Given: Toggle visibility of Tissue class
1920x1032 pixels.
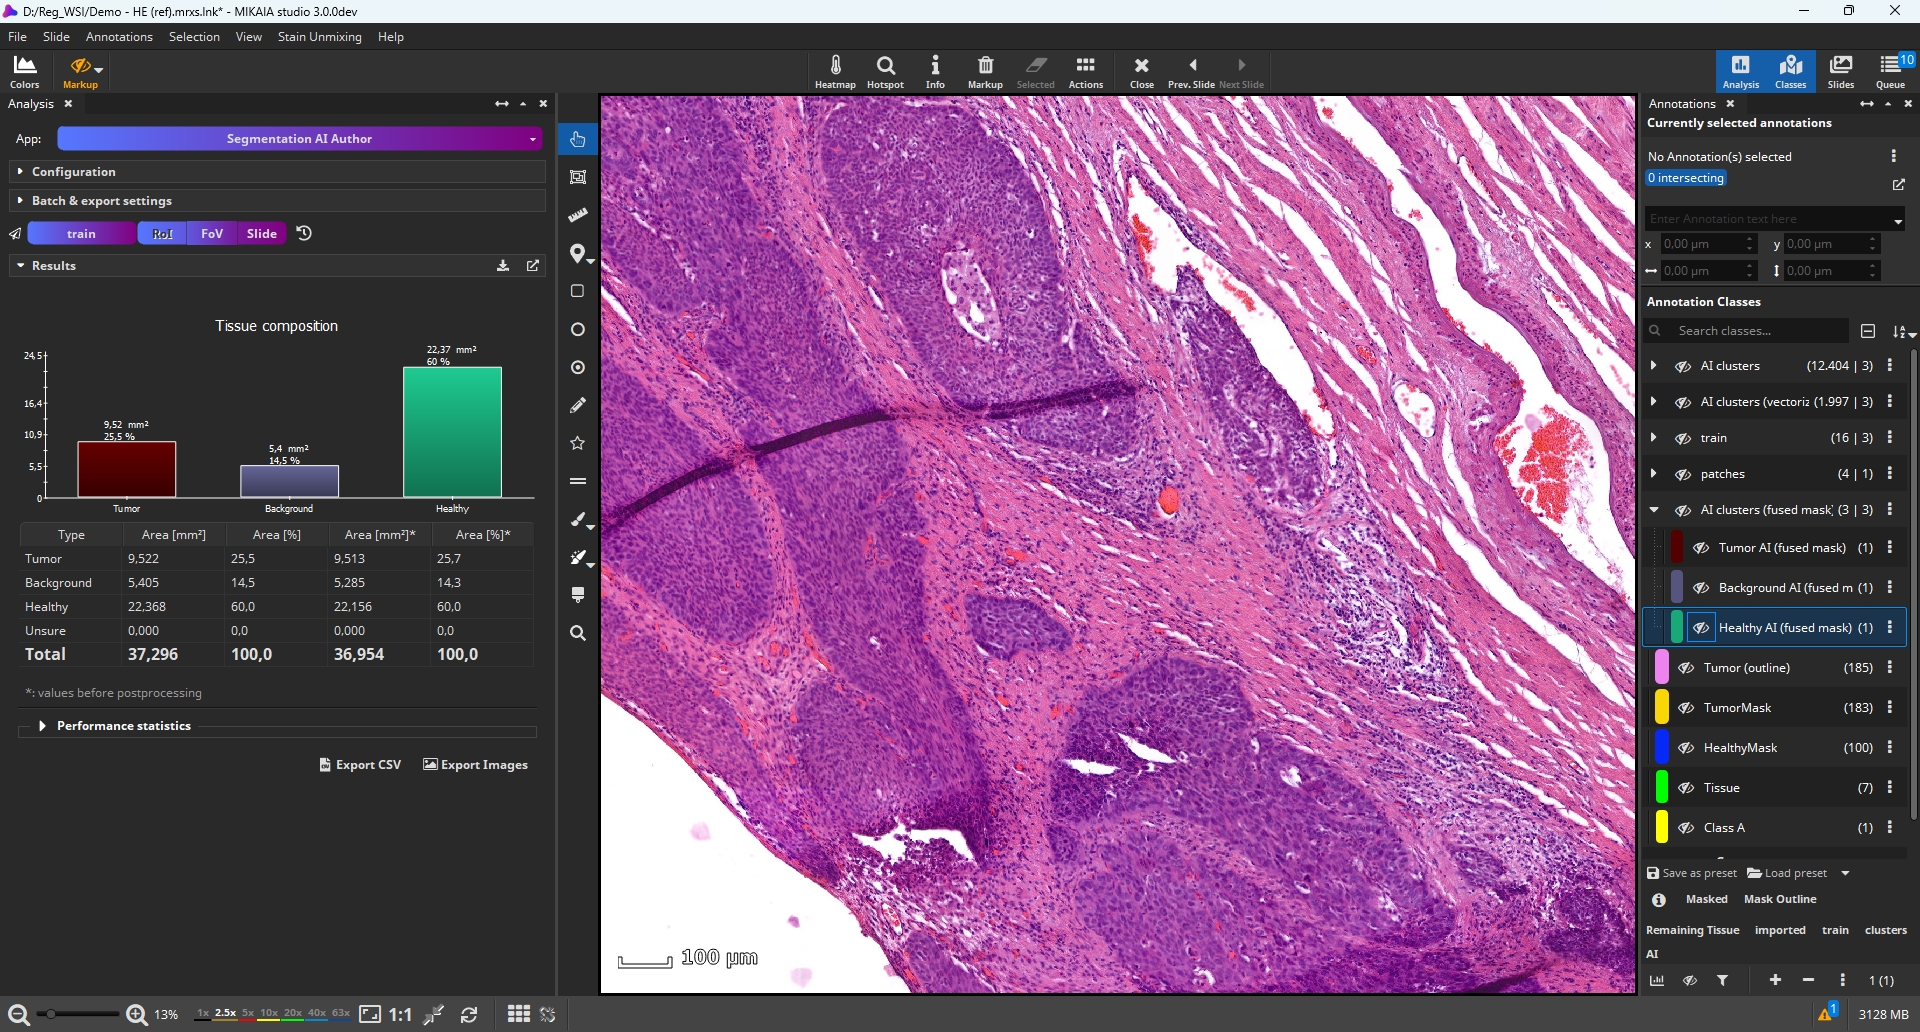Looking at the screenshot, I should tap(1686, 788).
